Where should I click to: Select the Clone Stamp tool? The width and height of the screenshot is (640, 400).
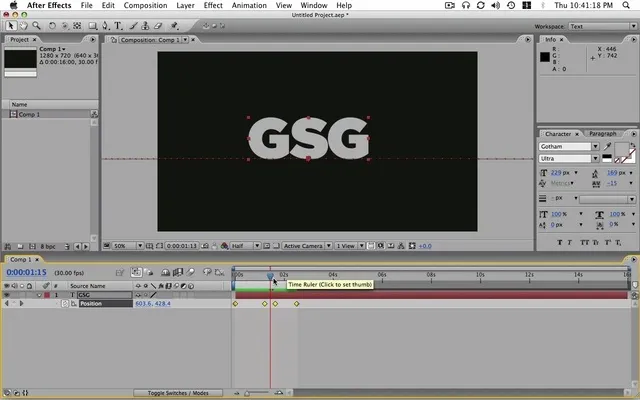[x=145, y=26]
